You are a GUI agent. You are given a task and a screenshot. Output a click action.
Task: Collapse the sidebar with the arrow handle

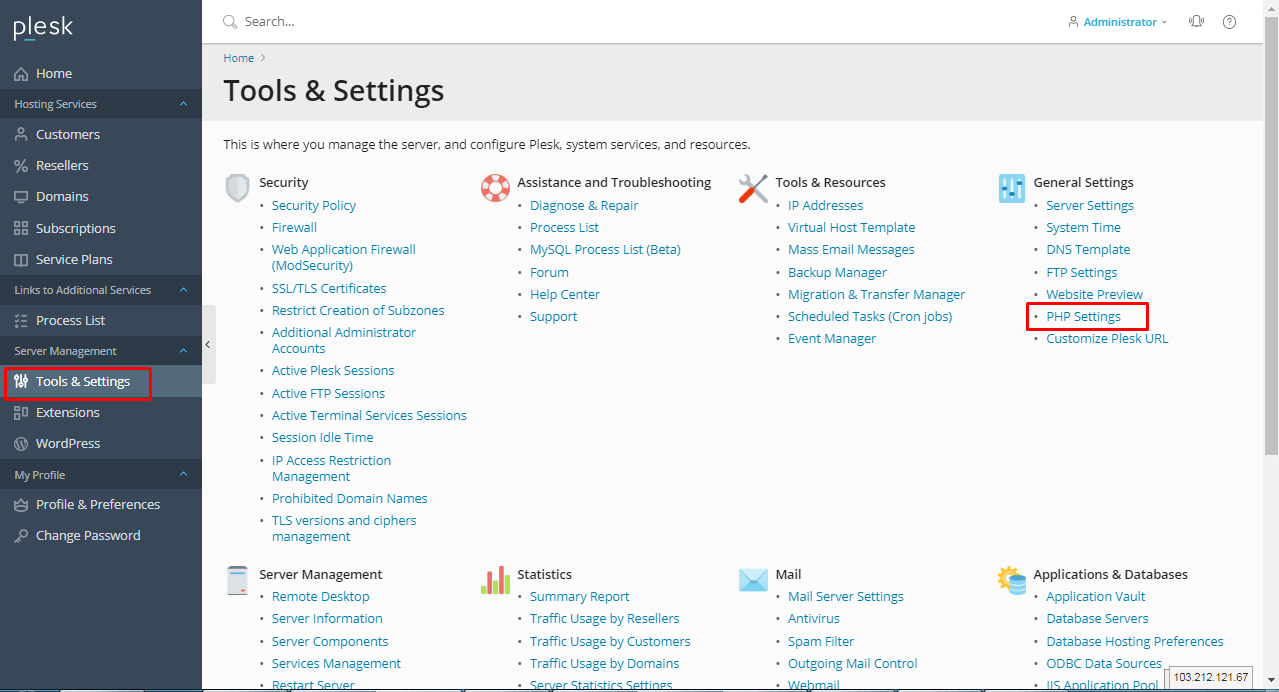(208, 344)
